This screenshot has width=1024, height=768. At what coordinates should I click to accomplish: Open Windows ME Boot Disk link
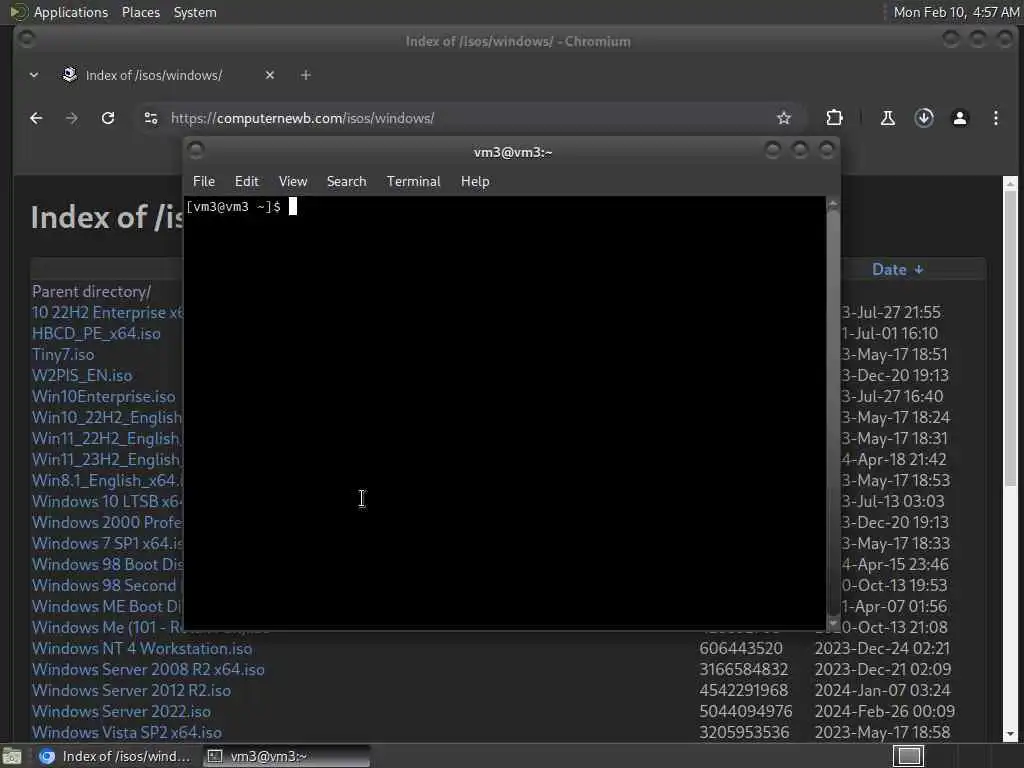pyautogui.click(x=108, y=606)
